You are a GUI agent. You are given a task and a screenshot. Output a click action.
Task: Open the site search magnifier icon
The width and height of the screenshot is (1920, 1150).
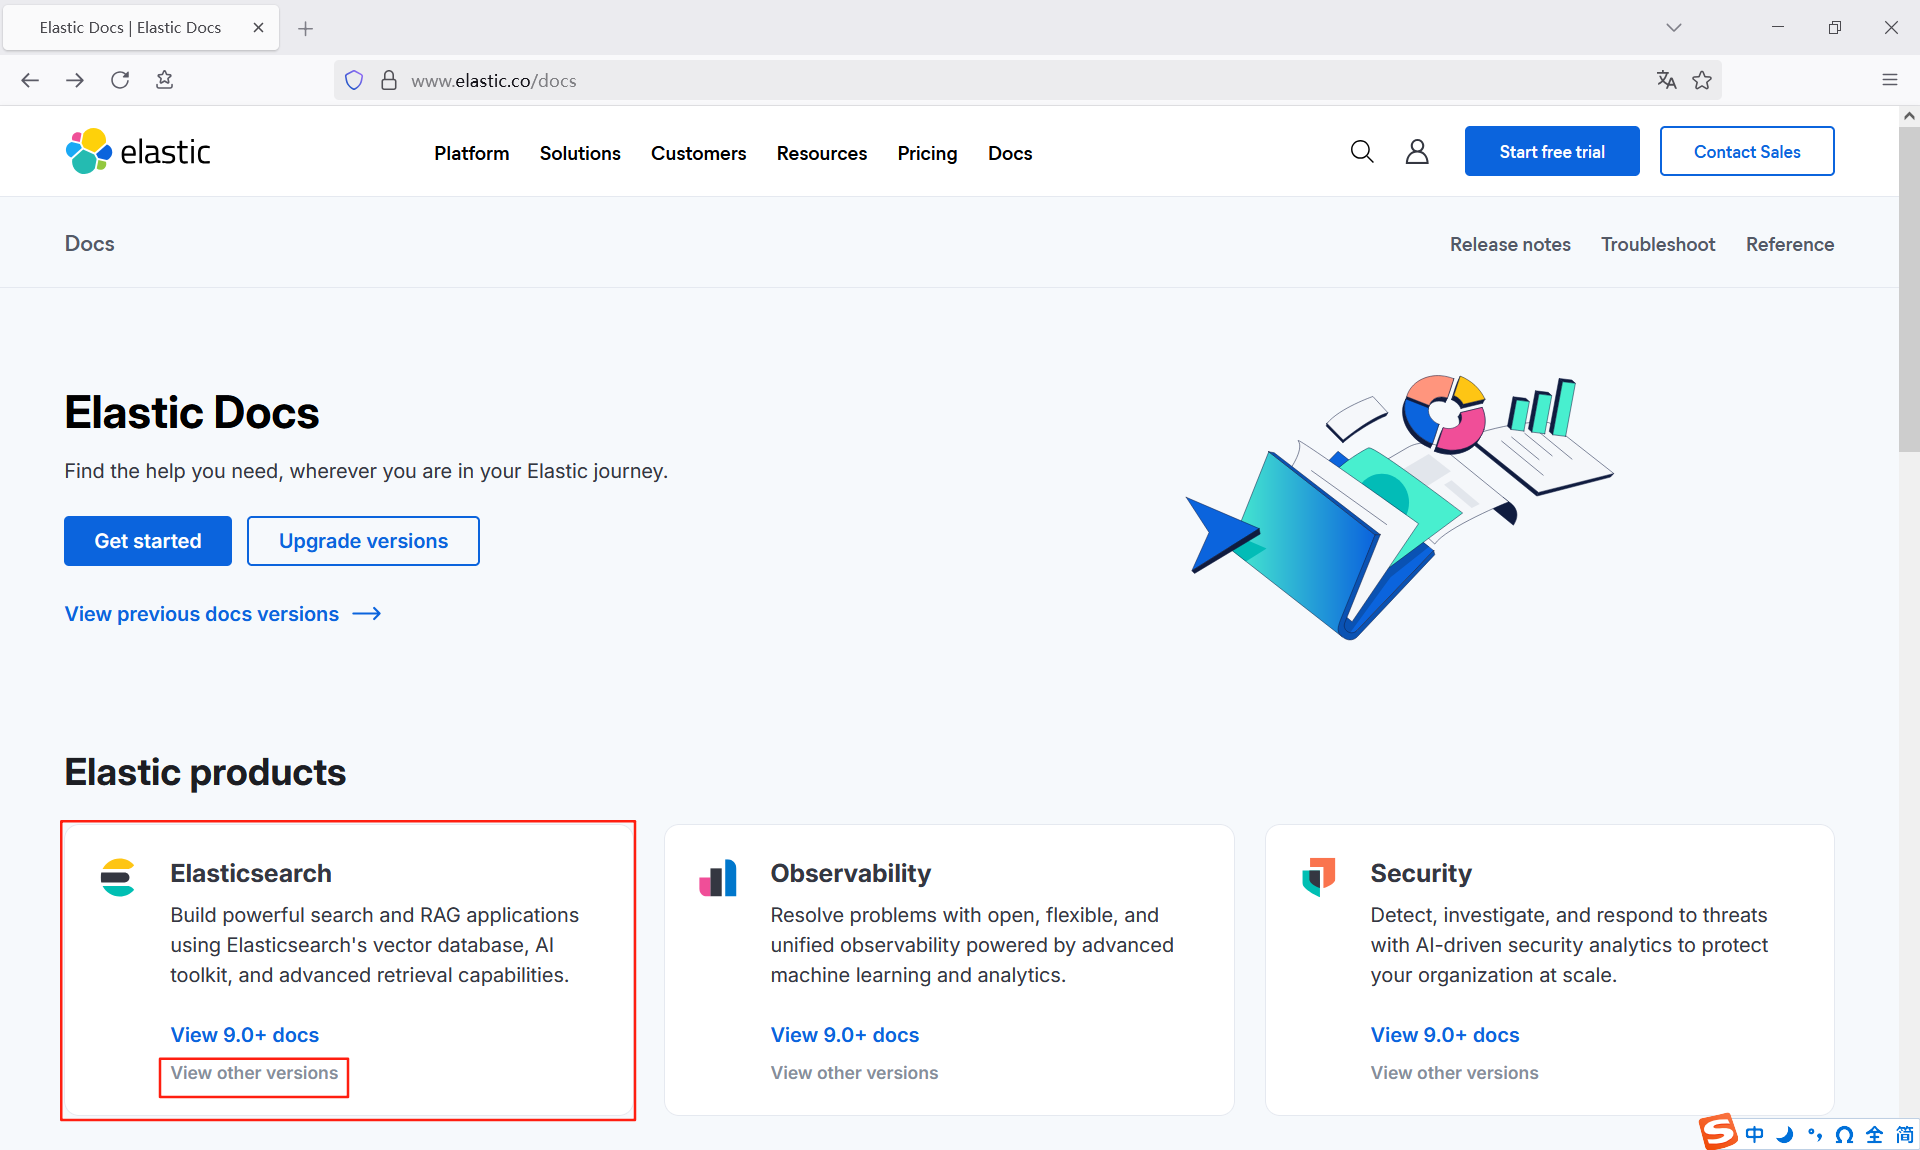[1361, 151]
